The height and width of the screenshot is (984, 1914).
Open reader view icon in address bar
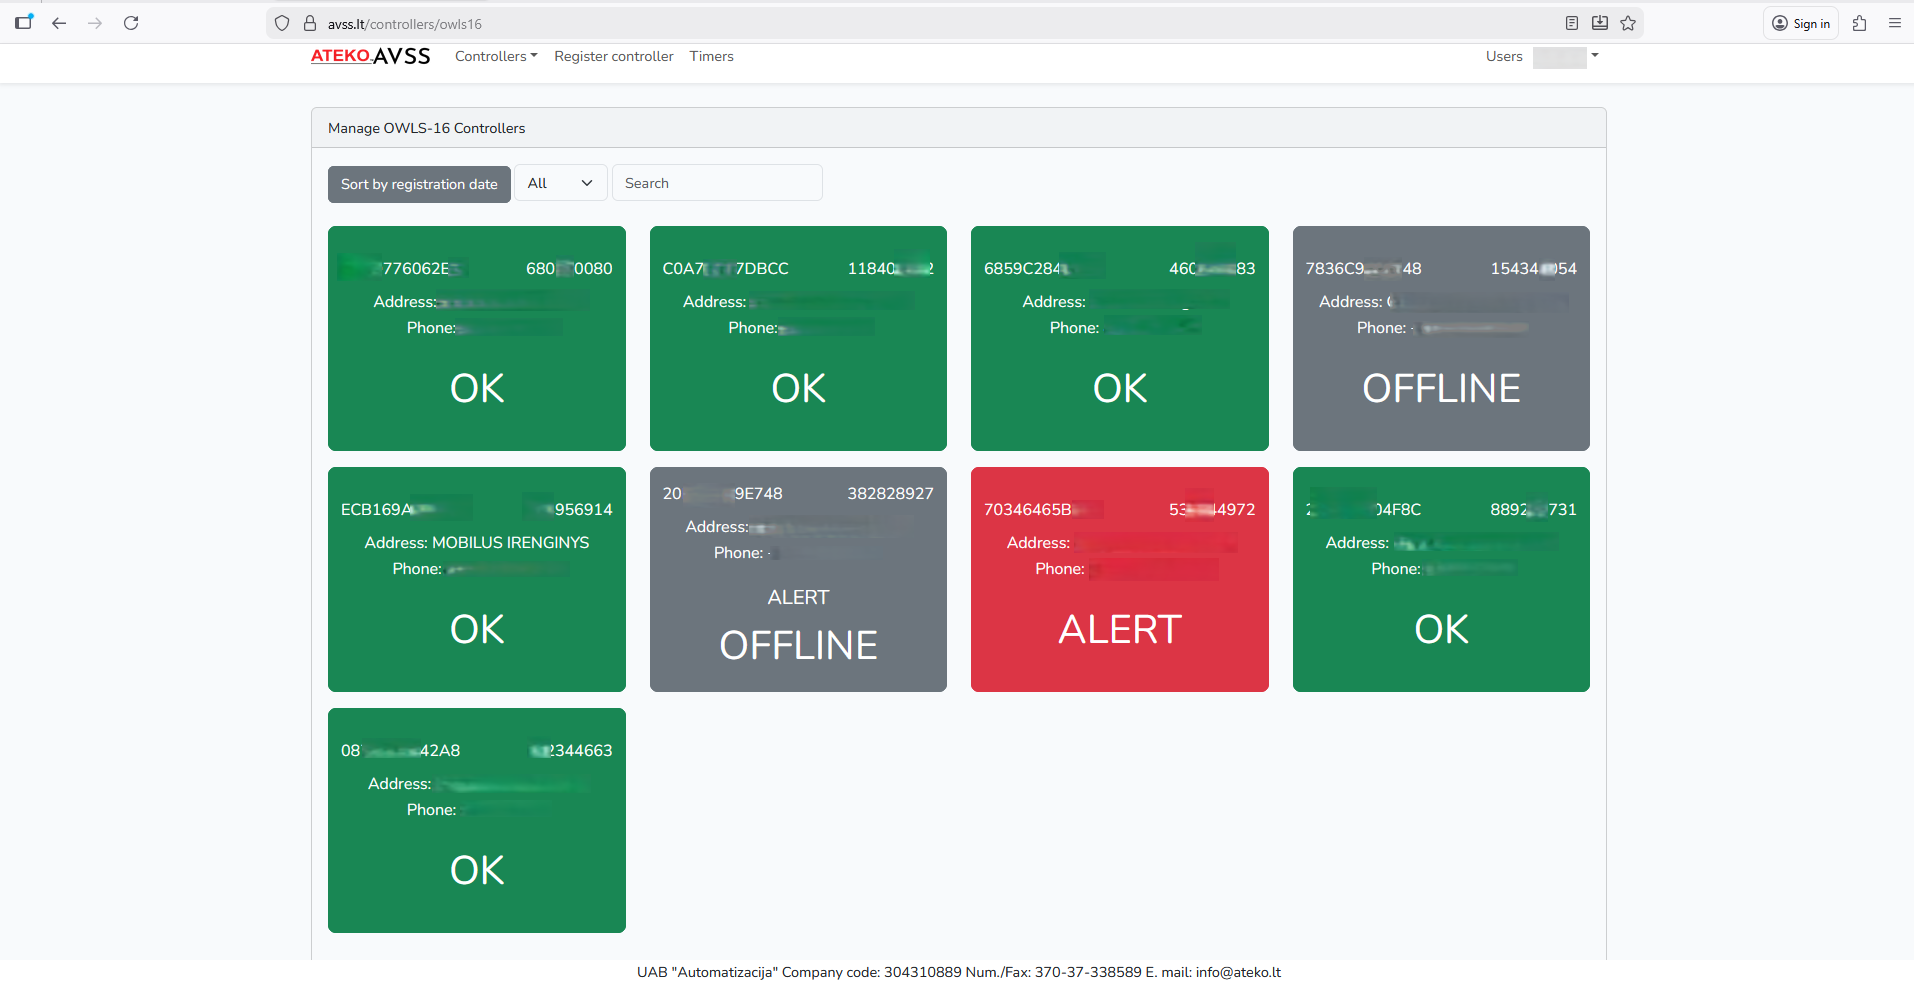tap(1572, 23)
